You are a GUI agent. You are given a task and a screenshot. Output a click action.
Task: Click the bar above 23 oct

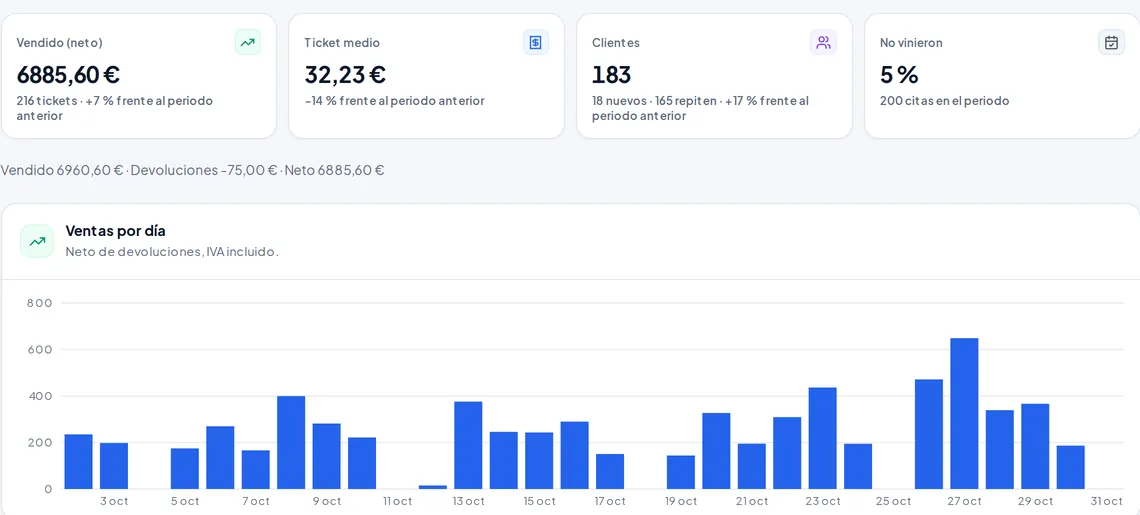point(822,438)
